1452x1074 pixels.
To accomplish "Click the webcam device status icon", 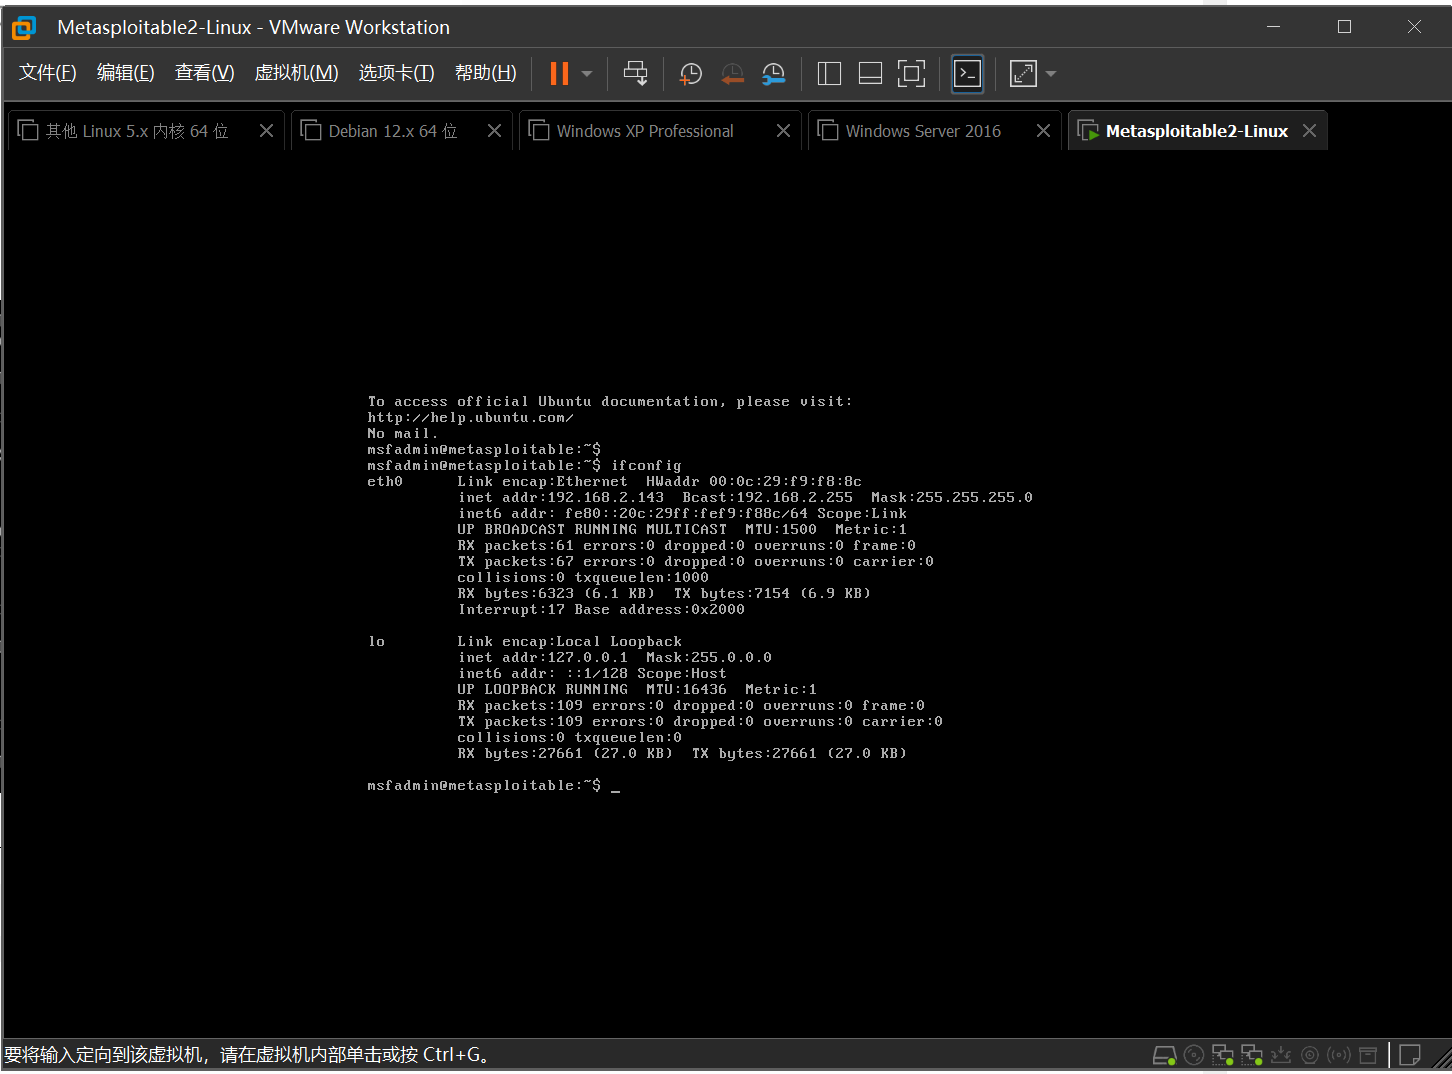I will click(1309, 1055).
